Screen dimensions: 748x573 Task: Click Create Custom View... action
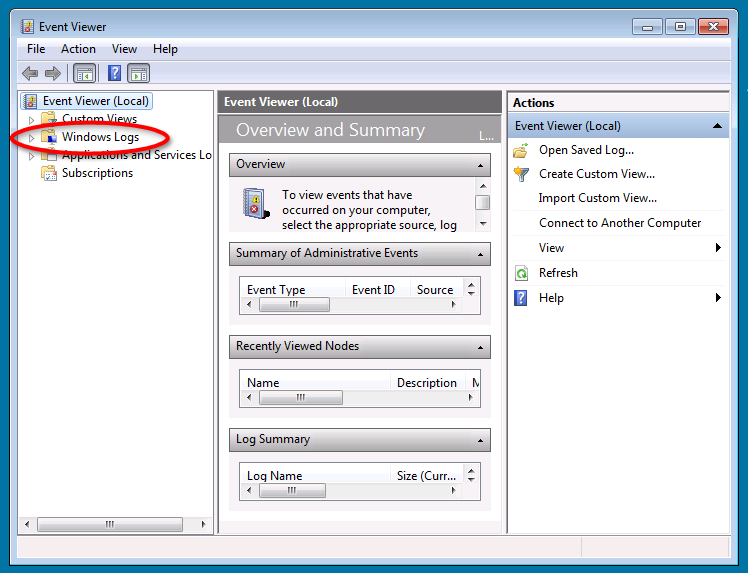[x=597, y=174]
